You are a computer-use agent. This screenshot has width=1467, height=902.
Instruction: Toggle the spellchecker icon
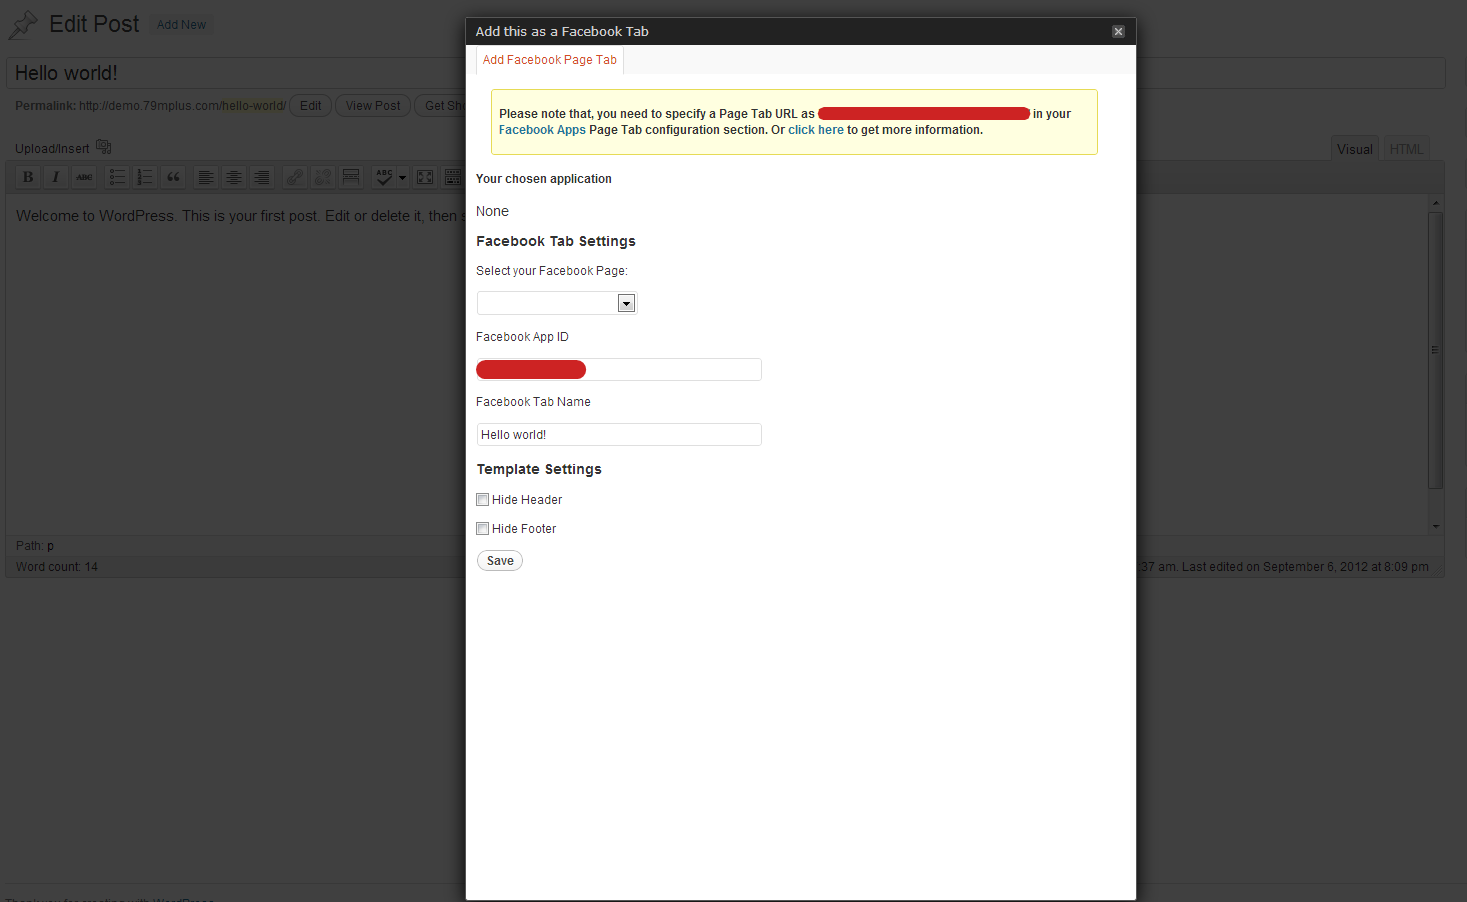384,177
